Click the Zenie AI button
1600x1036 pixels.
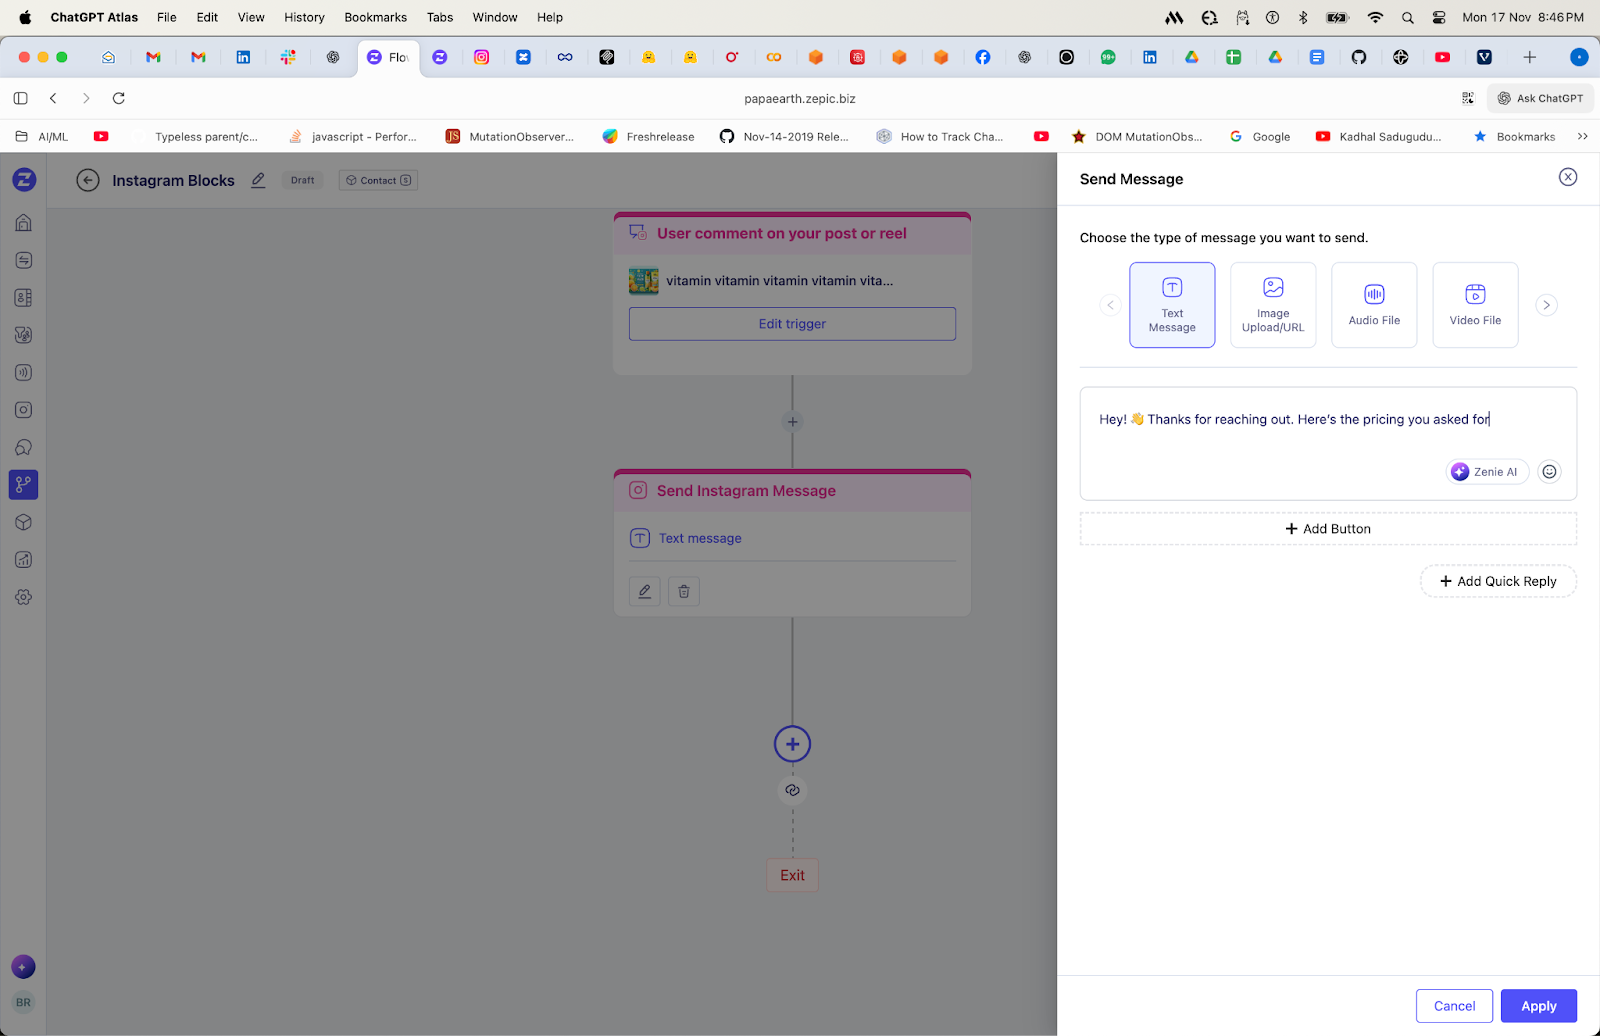coord(1487,472)
